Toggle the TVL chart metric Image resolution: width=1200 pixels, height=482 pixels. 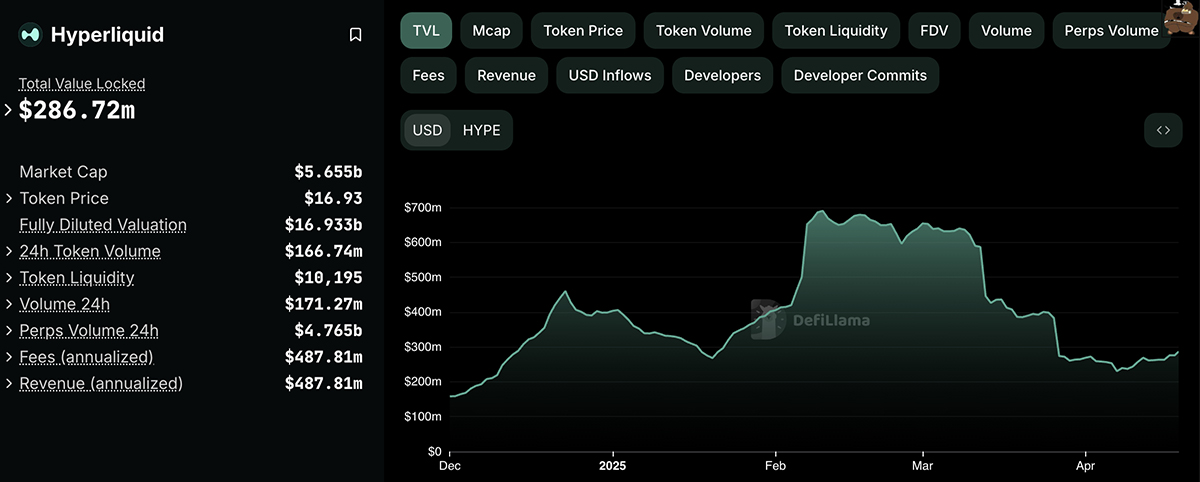click(x=426, y=30)
